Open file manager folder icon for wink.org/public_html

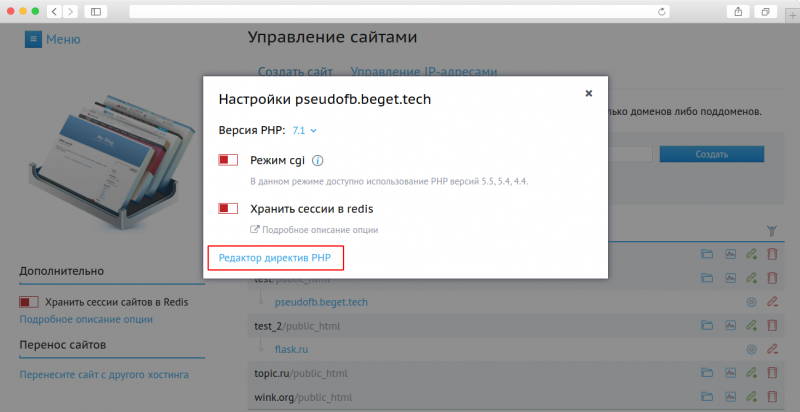pyautogui.click(x=707, y=396)
